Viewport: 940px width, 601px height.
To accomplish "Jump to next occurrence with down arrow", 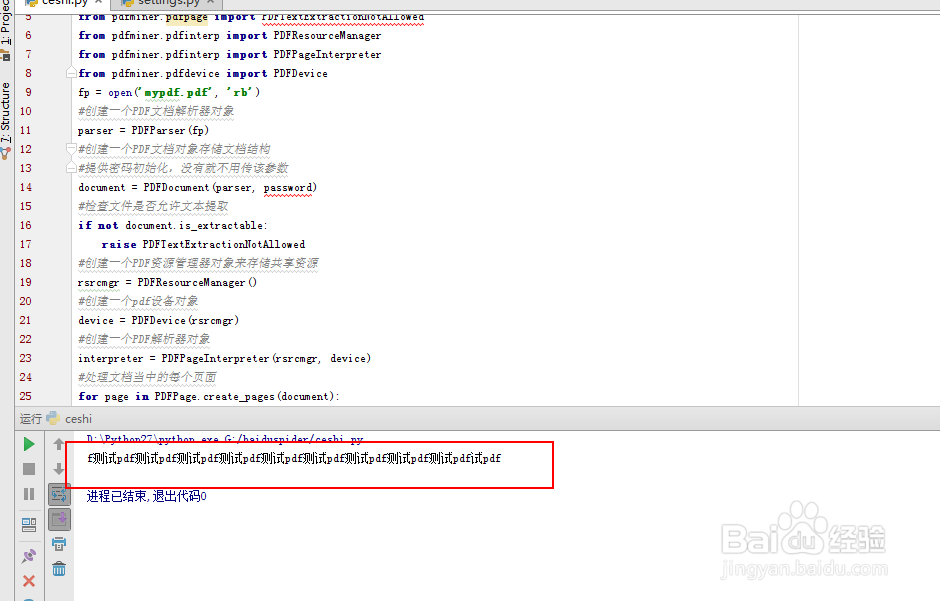I will [x=59, y=468].
